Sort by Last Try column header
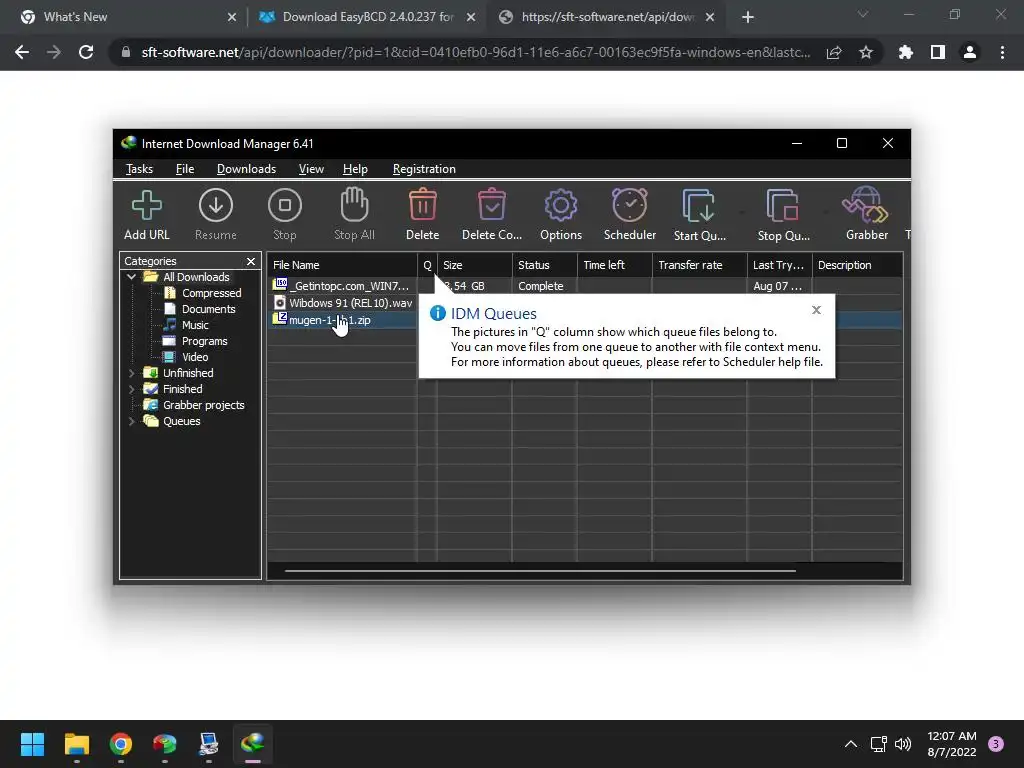The height and width of the screenshot is (768, 1024). pos(779,265)
